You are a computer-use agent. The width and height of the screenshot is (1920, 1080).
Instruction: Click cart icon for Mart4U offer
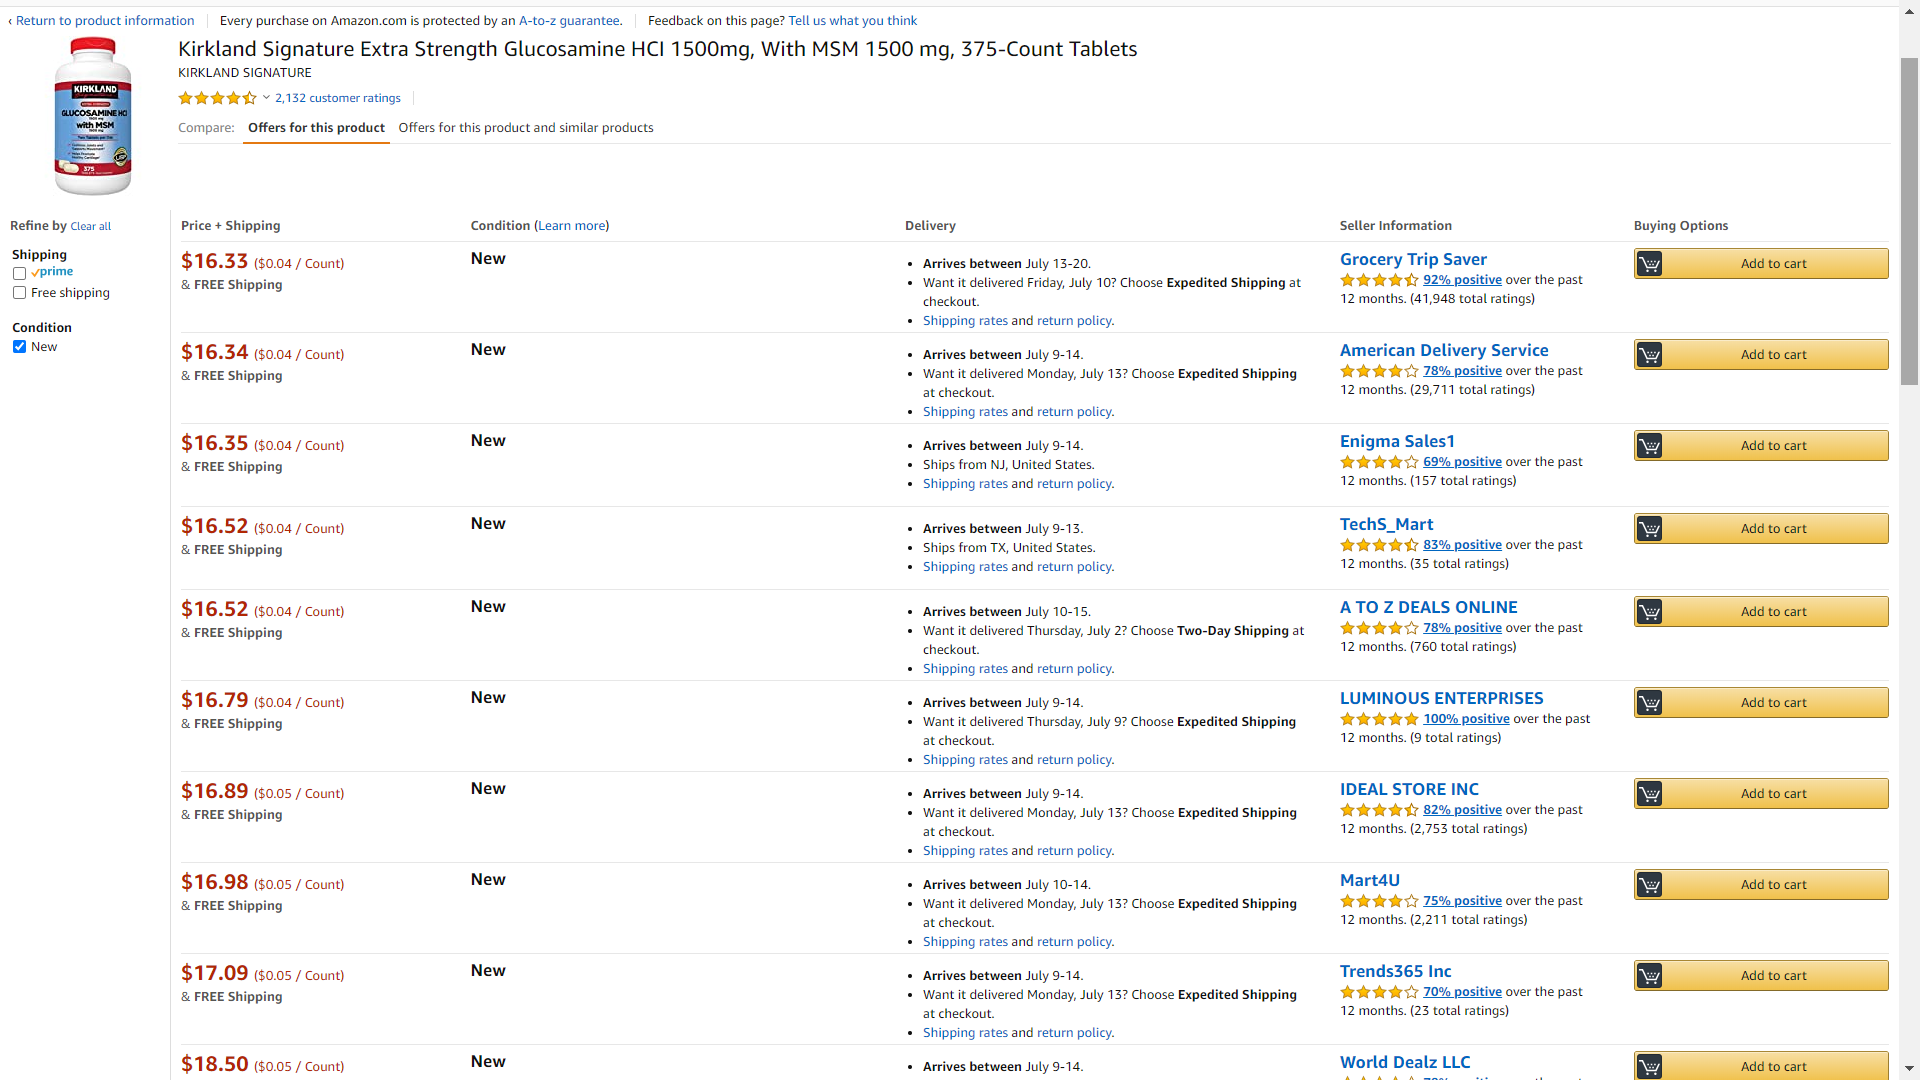click(x=1650, y=885)
